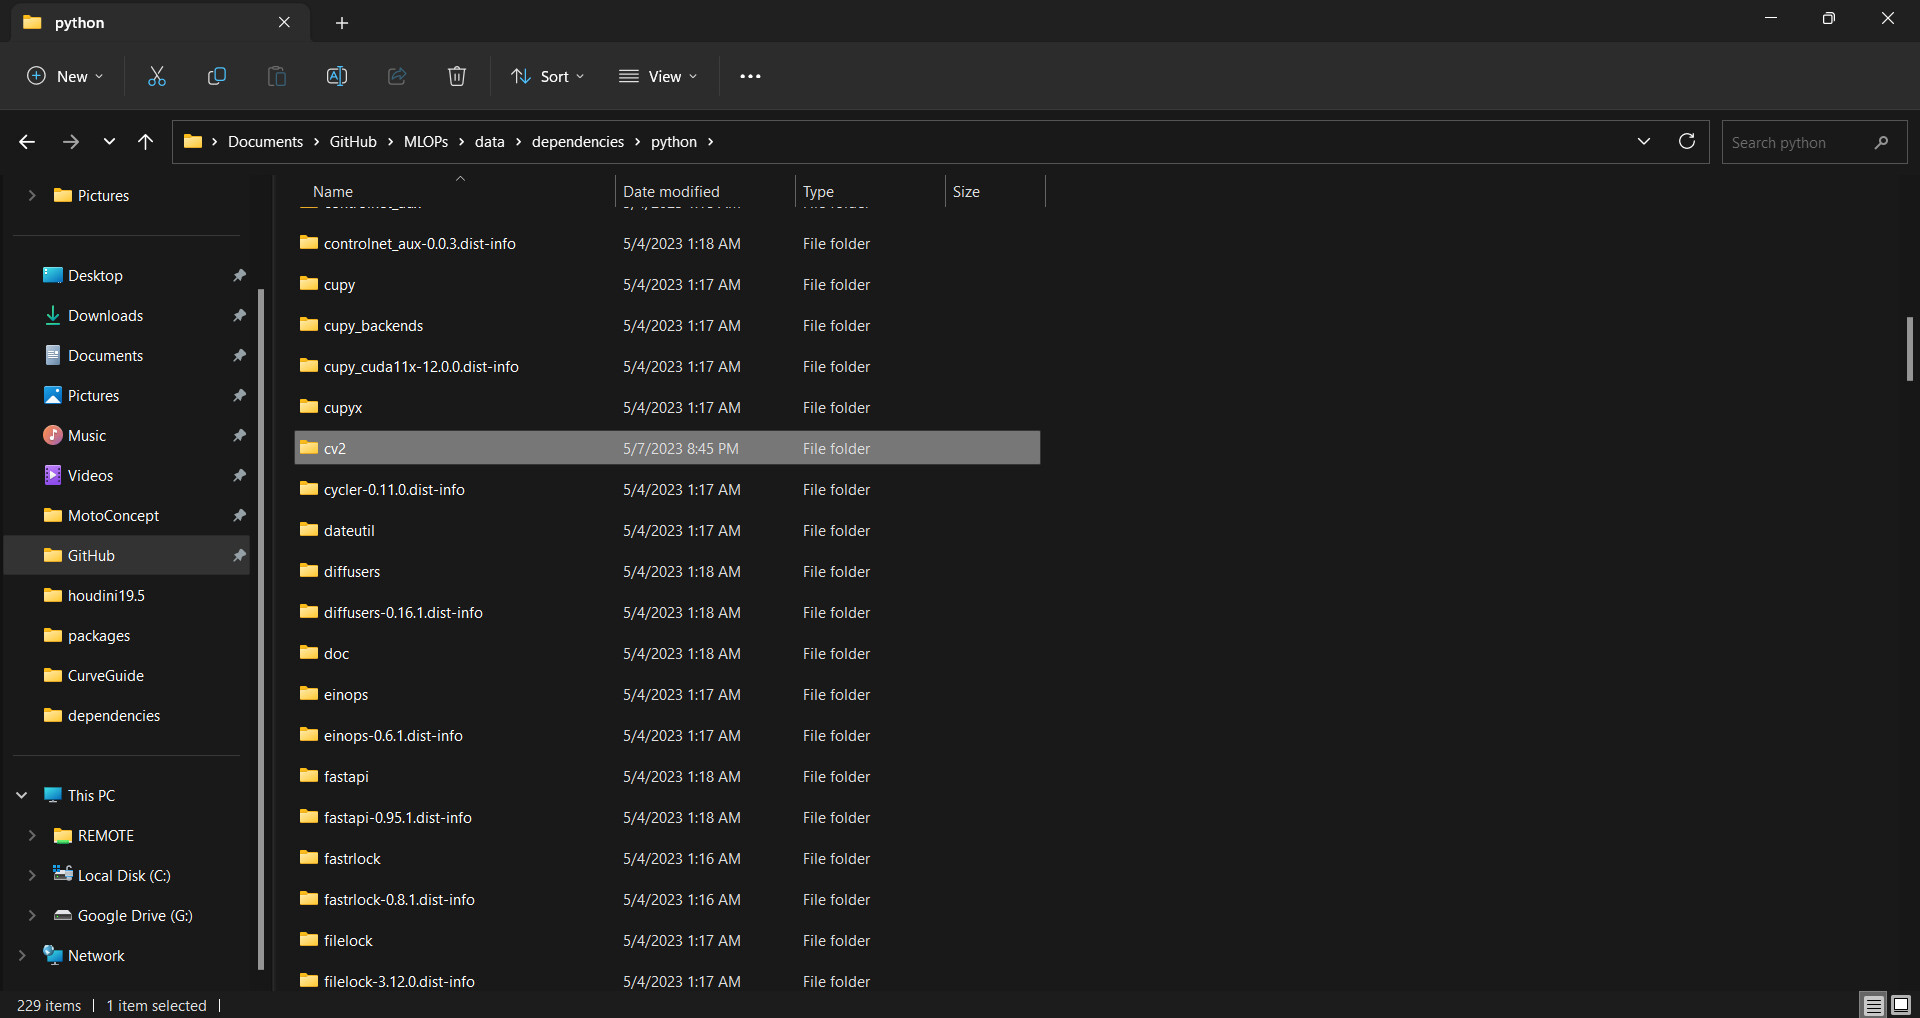Click the Search python field

click(1800, 142)
